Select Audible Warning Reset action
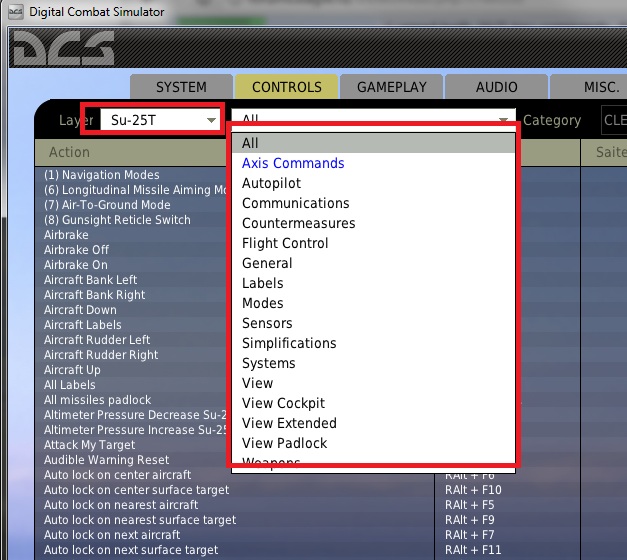This screenshot has width=627, height=560. [x=106, y=460]
